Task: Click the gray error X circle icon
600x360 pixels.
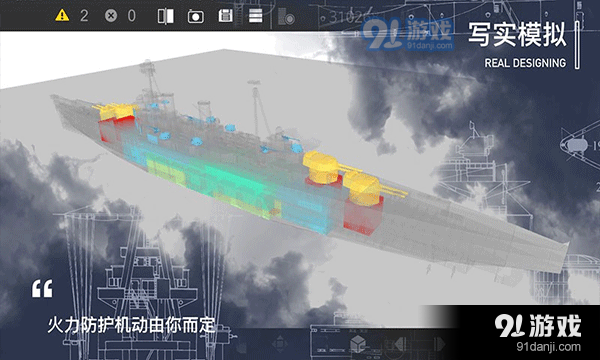Action: [111, 16]
